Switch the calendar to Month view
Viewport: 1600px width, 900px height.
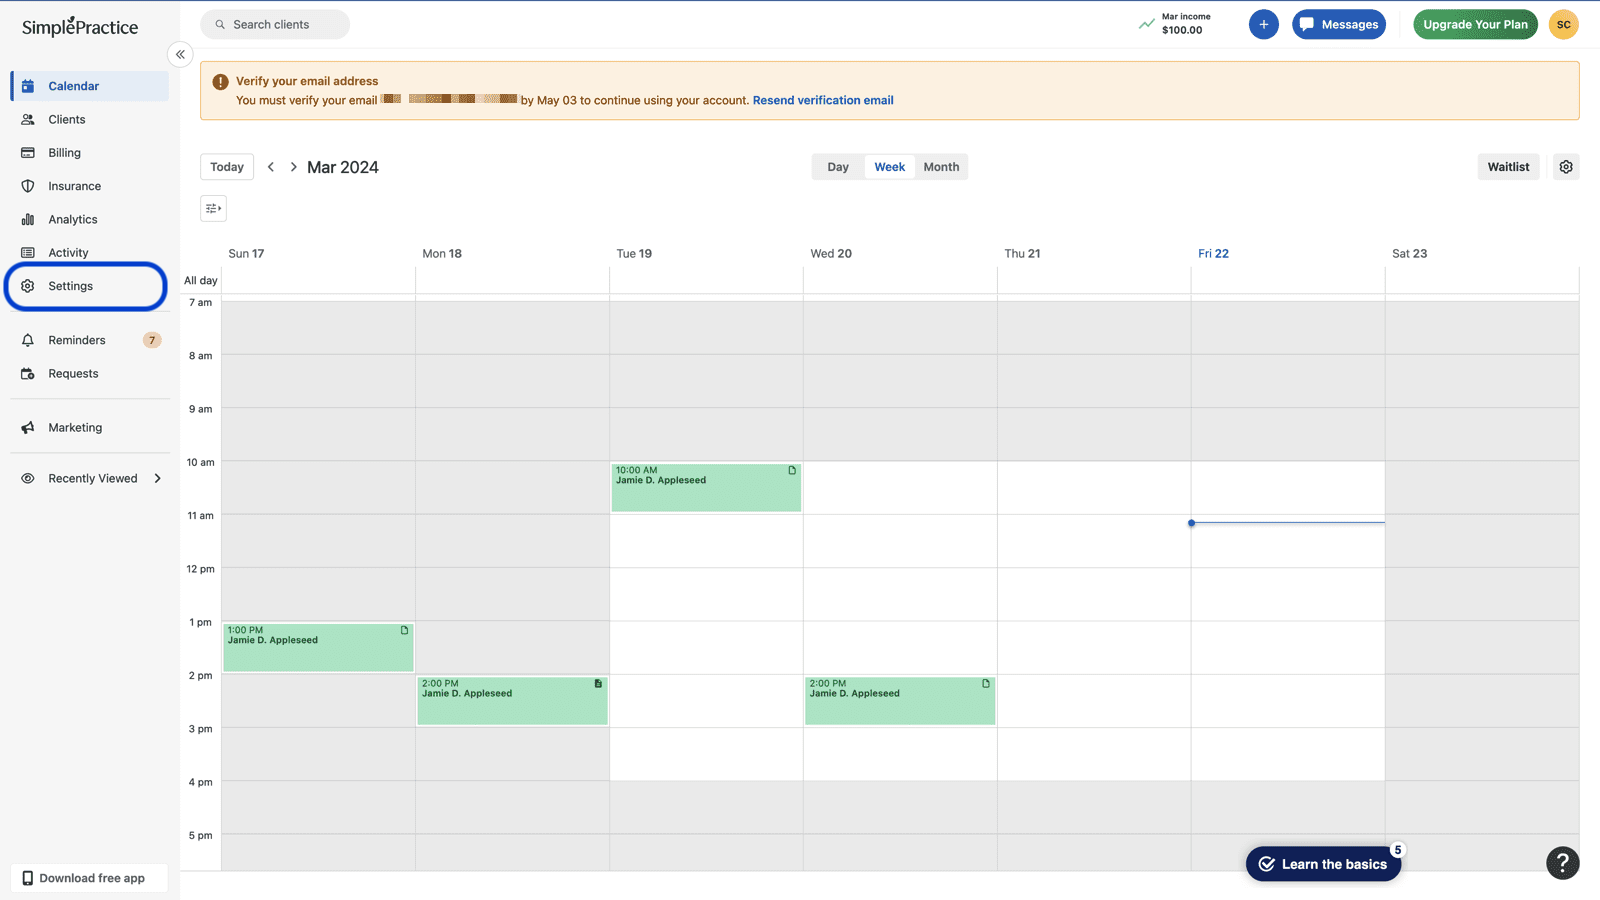[x=940, y=167]
